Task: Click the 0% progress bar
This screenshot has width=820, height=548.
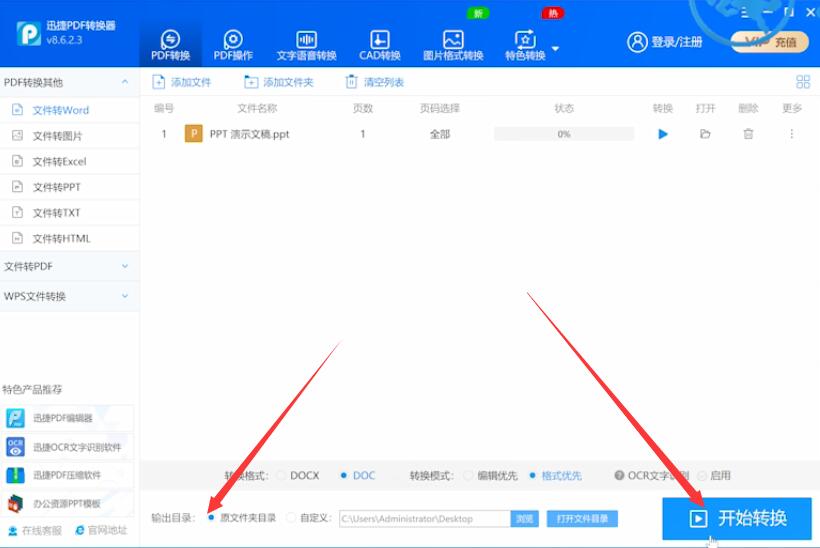Action: pos(564,134)
